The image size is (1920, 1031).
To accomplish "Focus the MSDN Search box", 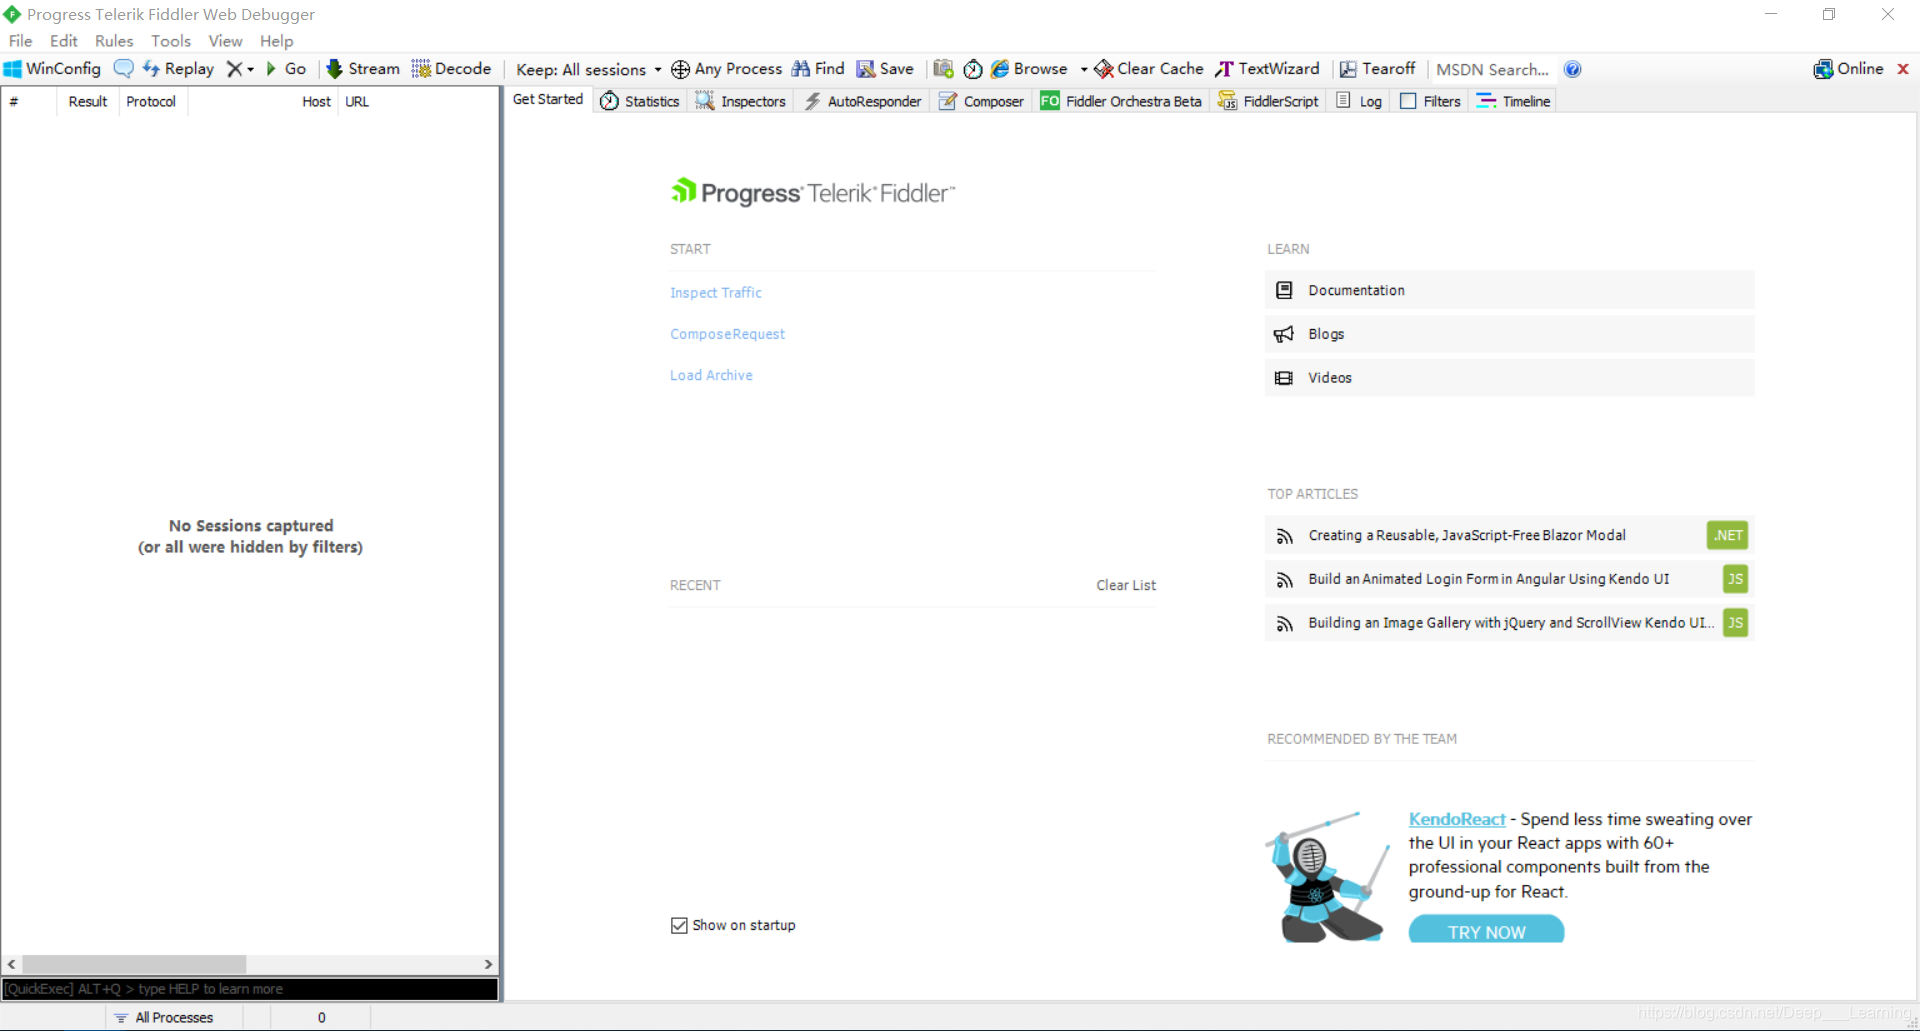I will [x=1492, y=69].
